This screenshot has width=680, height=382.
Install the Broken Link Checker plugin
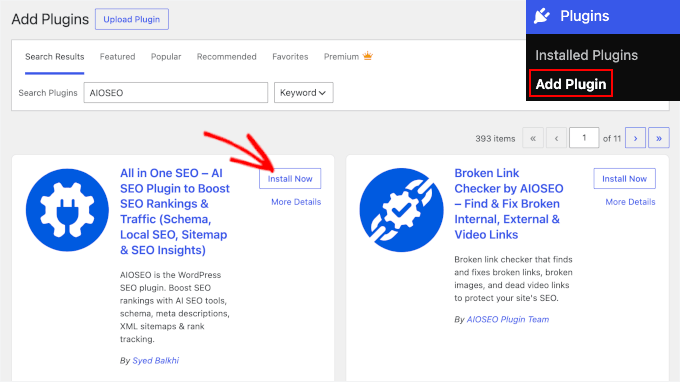click(x=624, y=179)
